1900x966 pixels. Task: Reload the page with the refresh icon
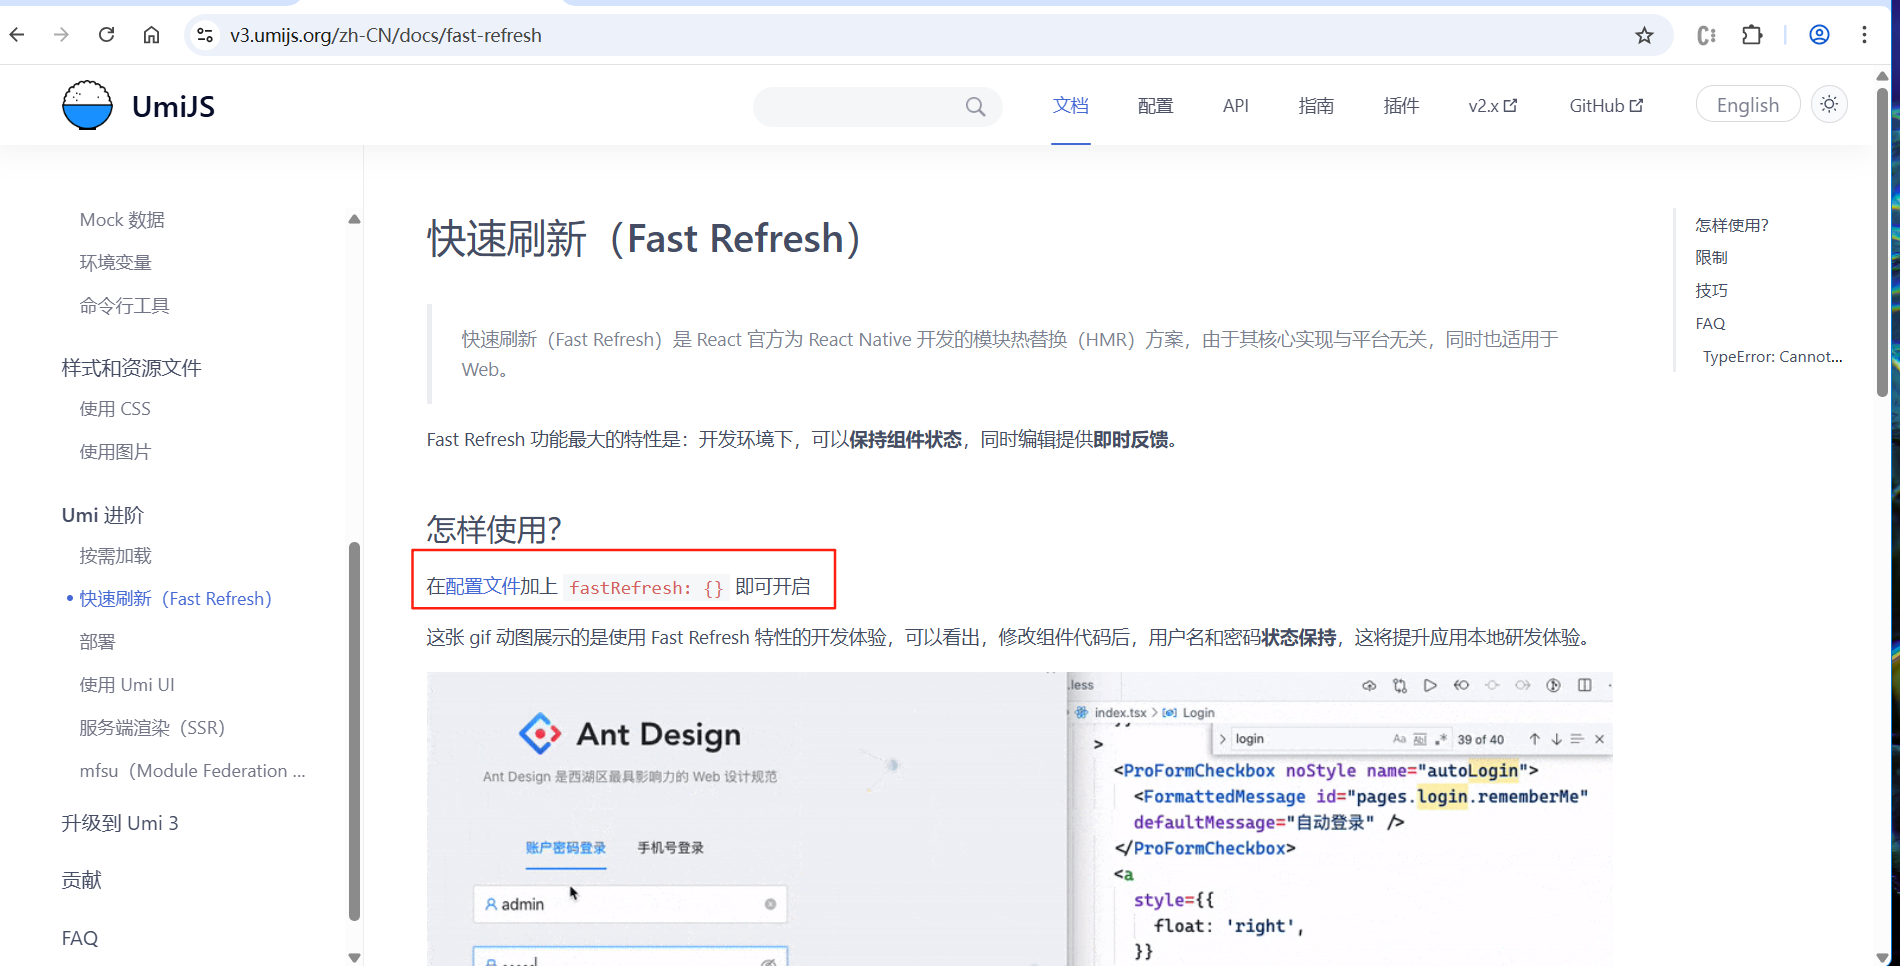tap(106, 35)
